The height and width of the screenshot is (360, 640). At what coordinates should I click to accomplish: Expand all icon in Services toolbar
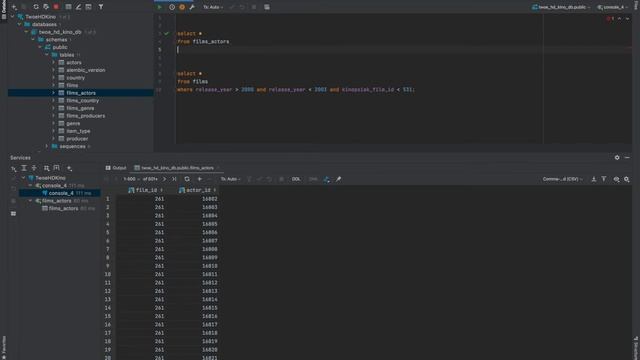pyautogui.click(x=24, y=168)
